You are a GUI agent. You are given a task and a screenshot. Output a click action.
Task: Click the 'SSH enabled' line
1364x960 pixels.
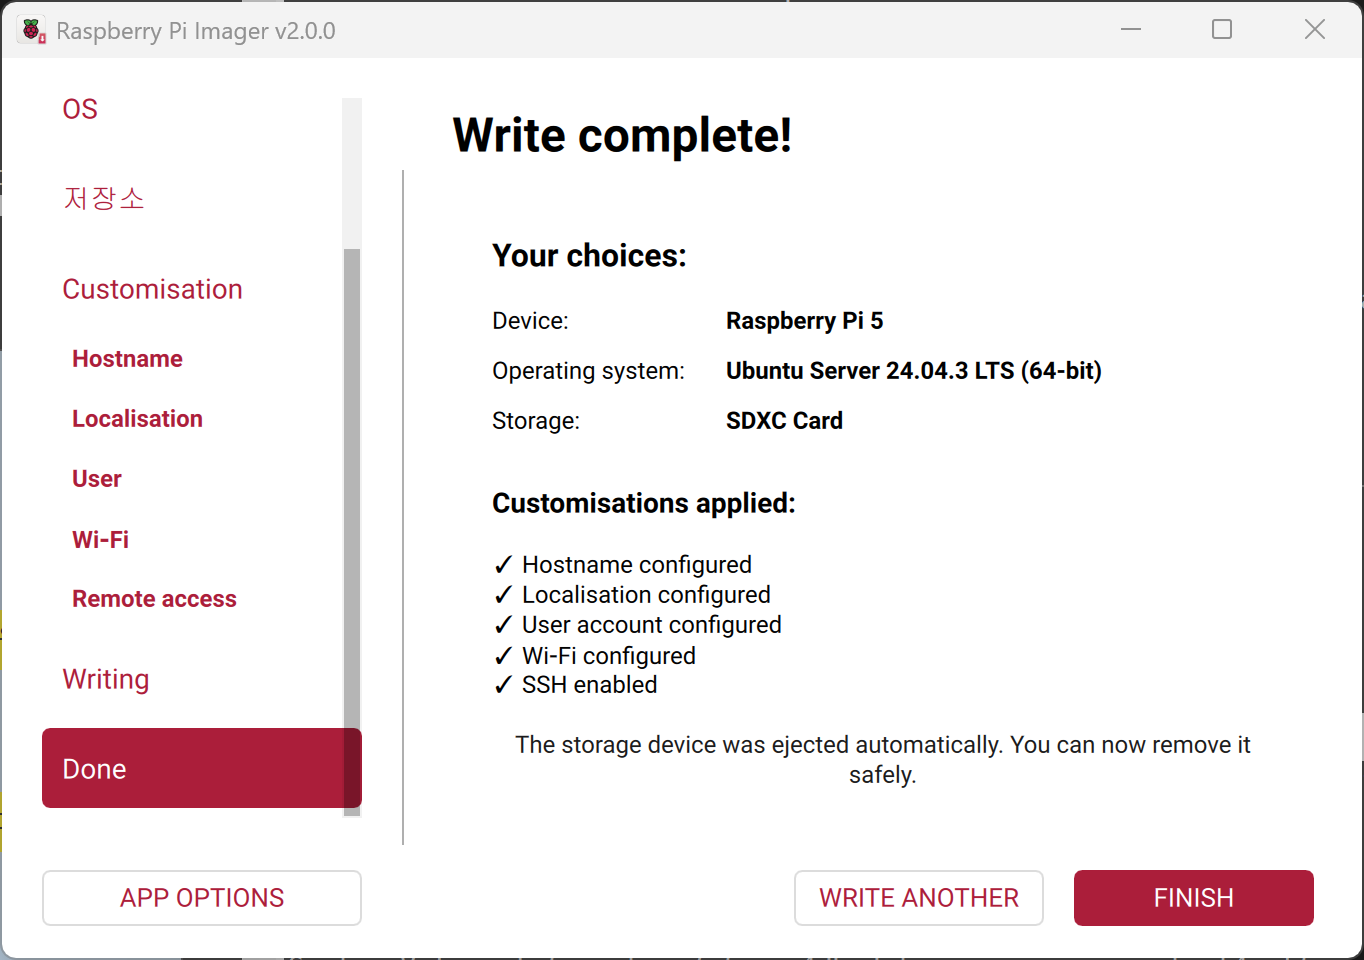576,685
